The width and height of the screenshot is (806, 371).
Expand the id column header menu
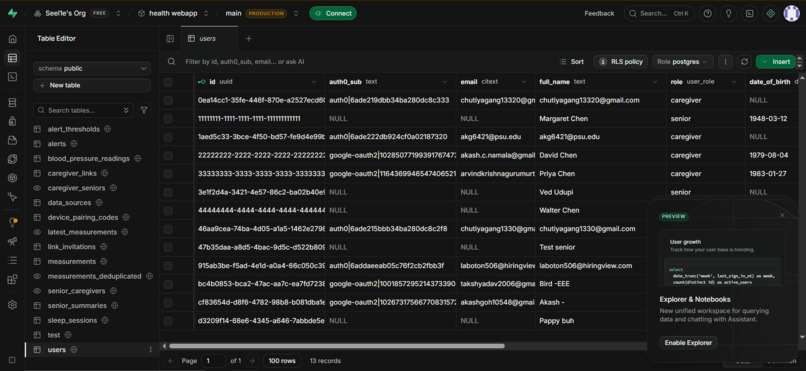point(314,82)
